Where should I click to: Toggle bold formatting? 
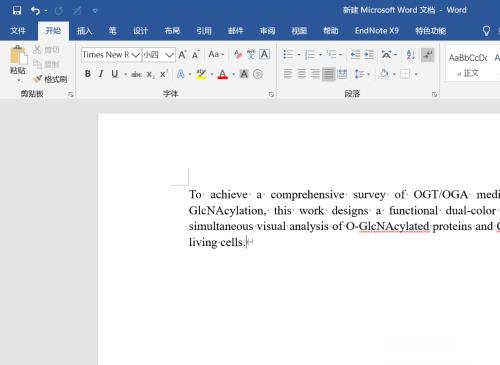point(88,74)
